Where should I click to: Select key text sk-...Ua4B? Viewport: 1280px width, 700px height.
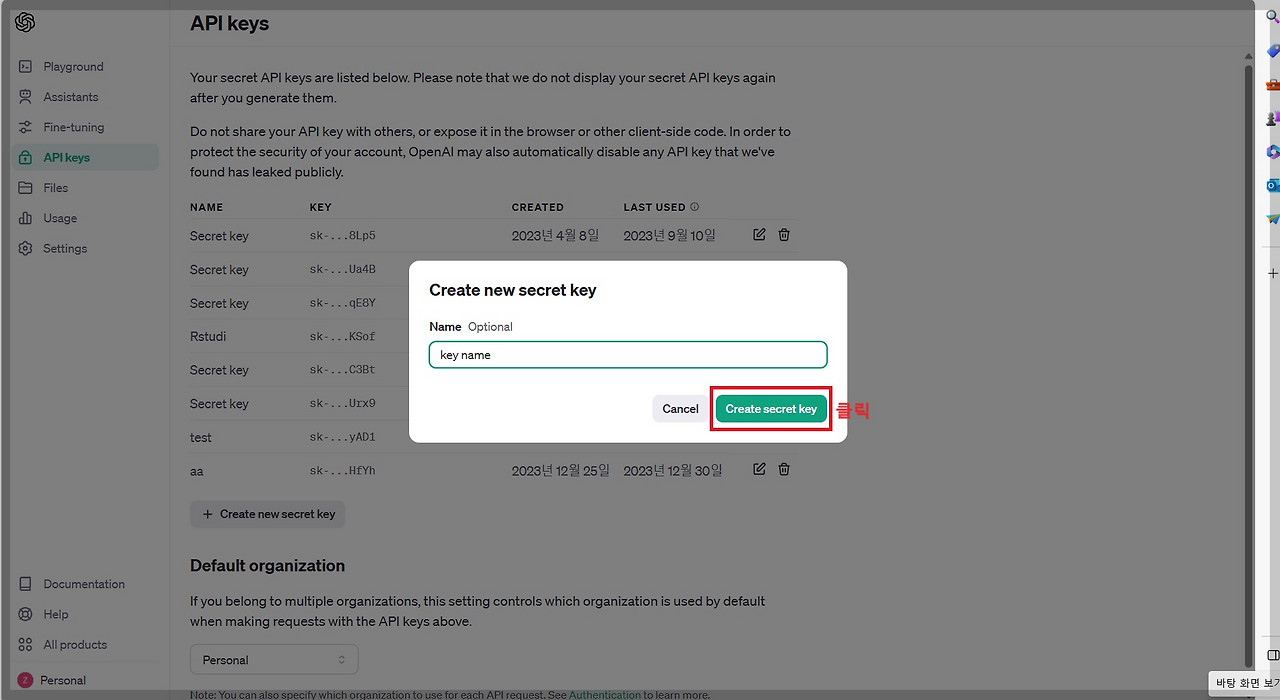(x=342, y=270)
